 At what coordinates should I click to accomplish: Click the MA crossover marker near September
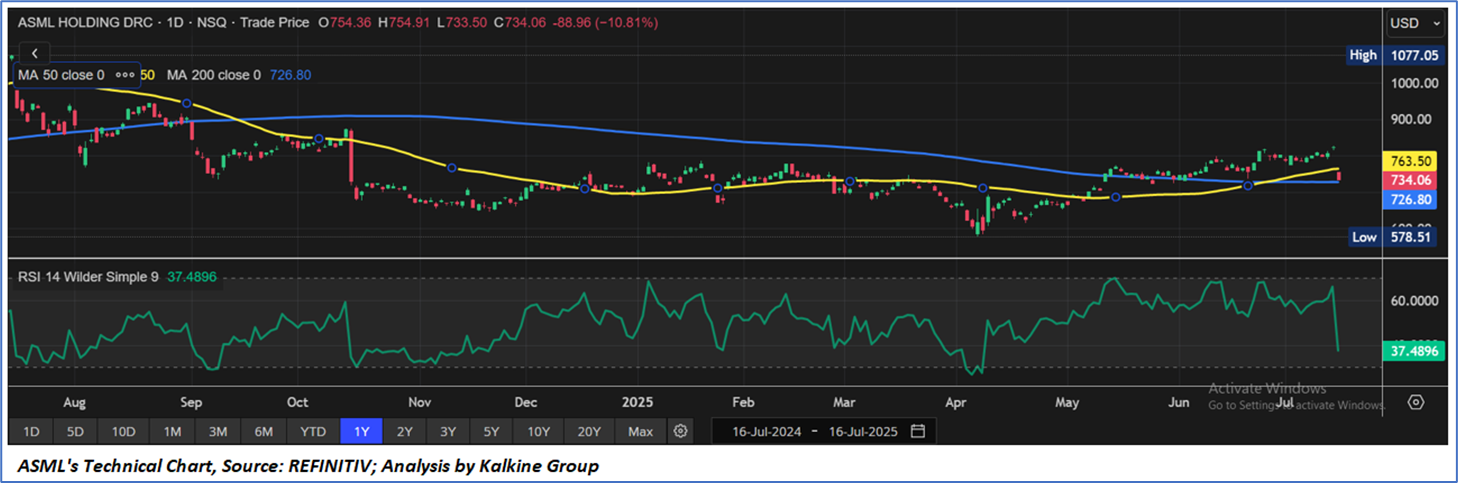coord(186,103)
